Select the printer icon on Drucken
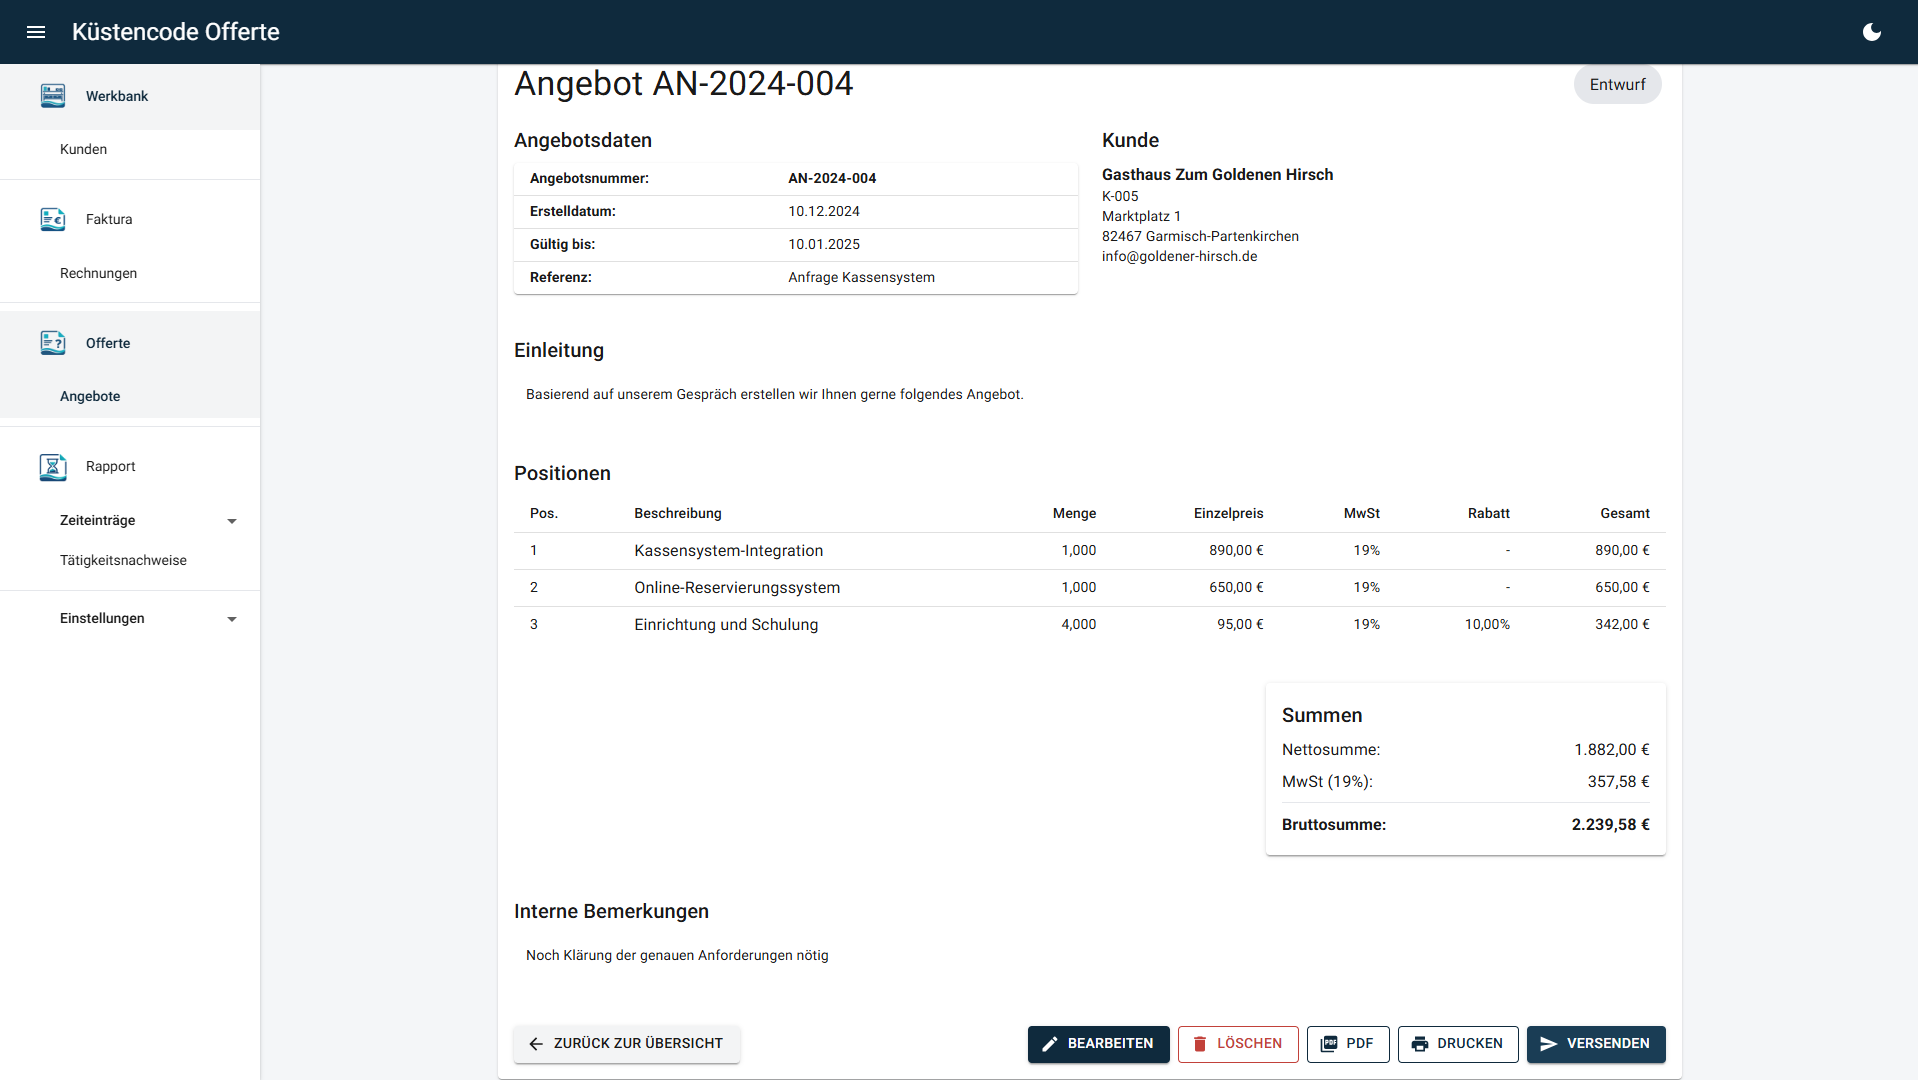Screen dimensions: 1918x1080 coord(1421,1043)
